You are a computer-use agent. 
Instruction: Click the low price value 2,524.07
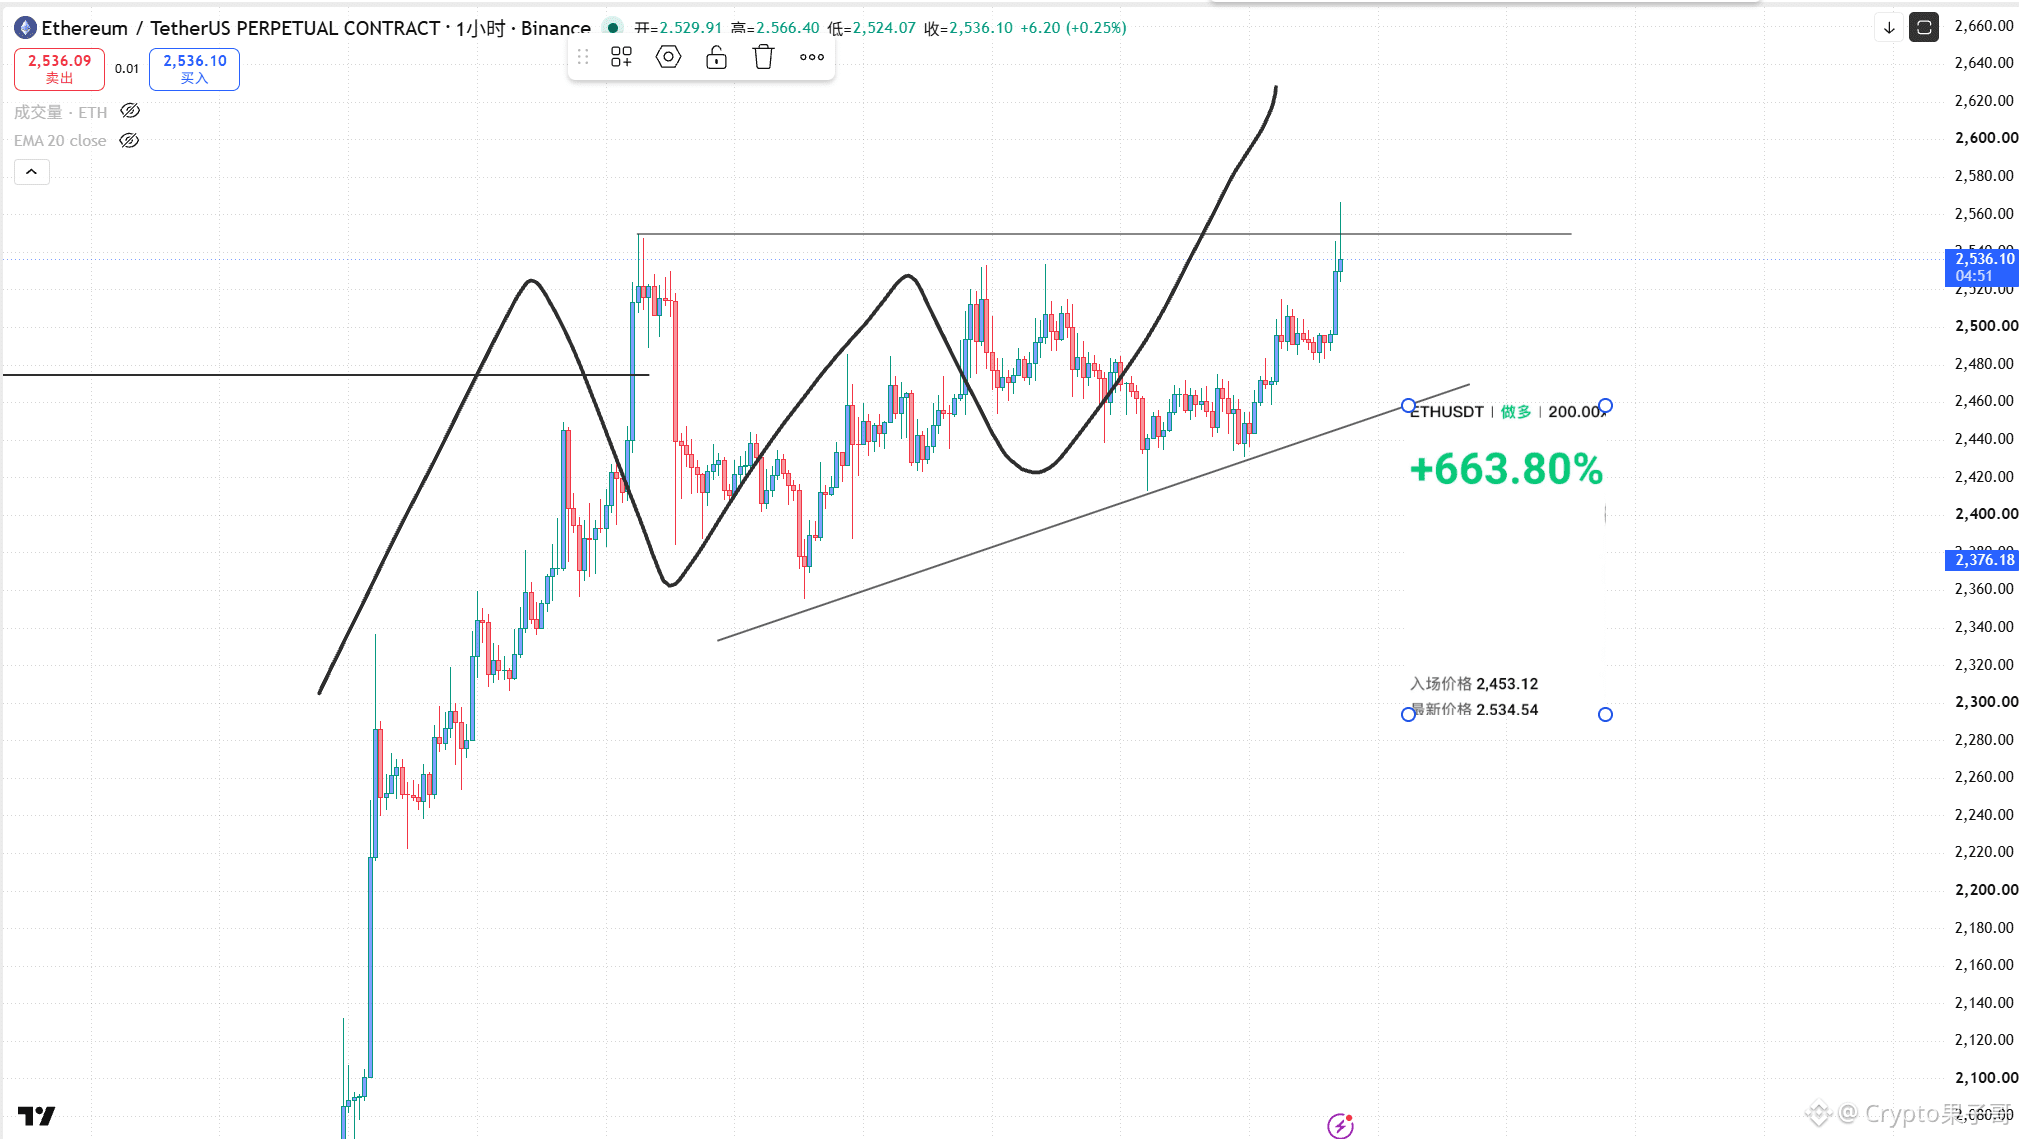884,28
